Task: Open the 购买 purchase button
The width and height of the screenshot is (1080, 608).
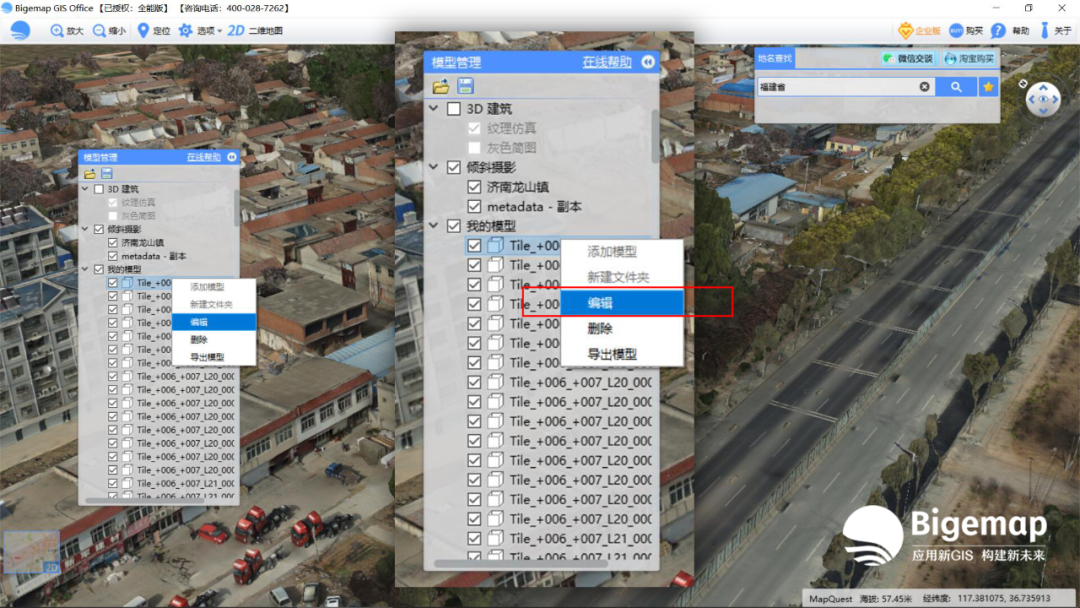Action: pyautogui.click(x=966, y=31)
